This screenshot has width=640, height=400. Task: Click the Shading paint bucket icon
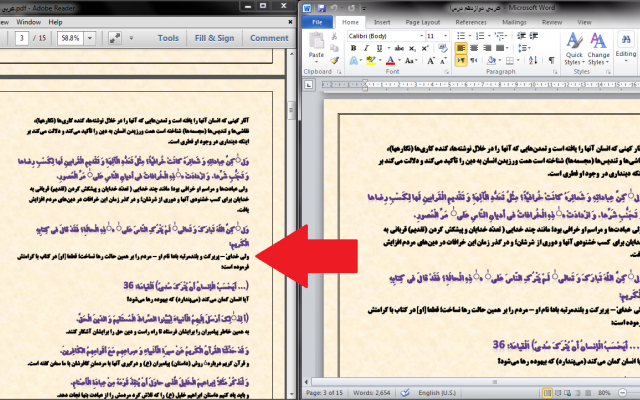pyautogui.click(x=491, y=61)
